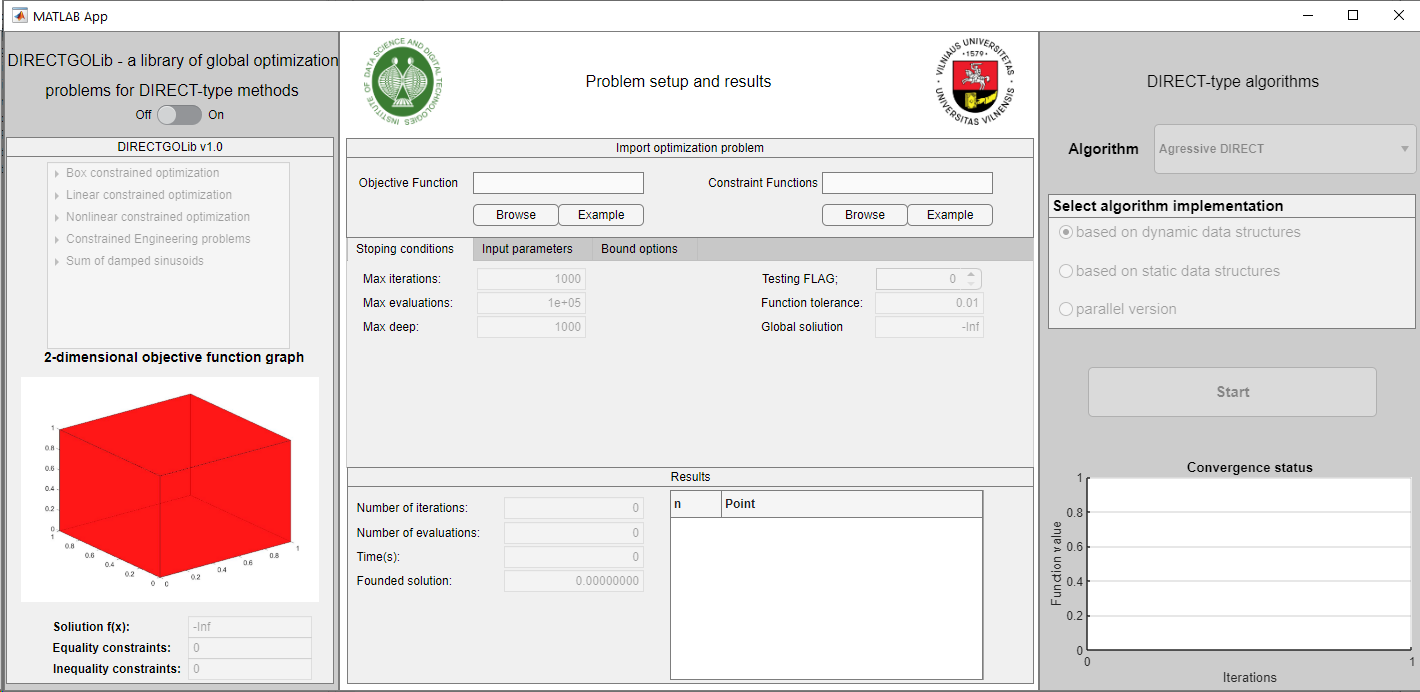Click the Time(s) result field

tap(574, 557)
